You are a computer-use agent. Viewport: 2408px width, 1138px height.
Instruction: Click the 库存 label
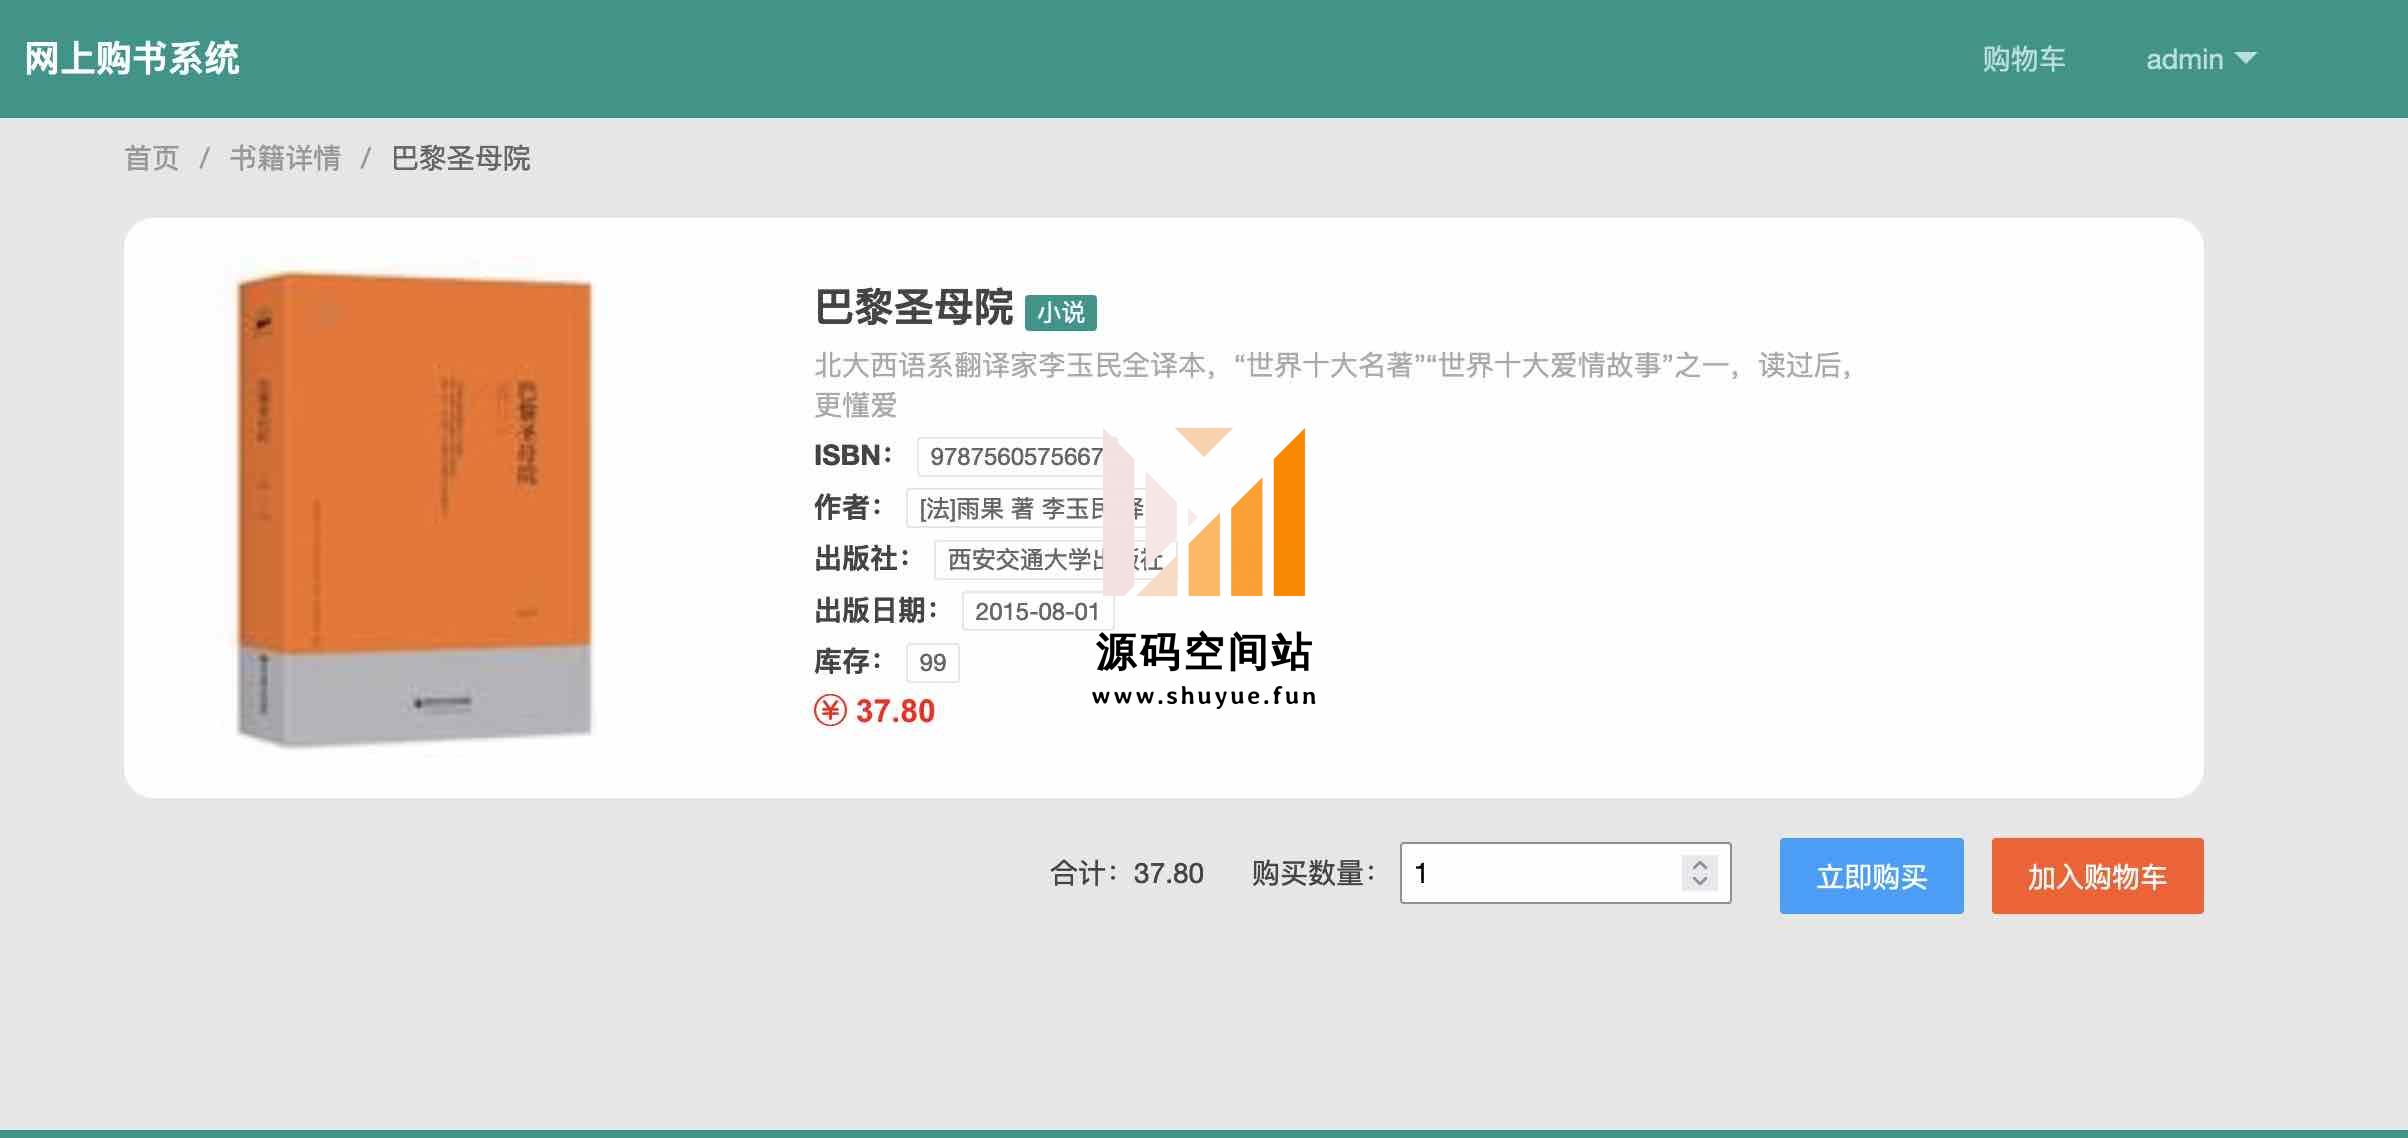[x=848, y=661]
